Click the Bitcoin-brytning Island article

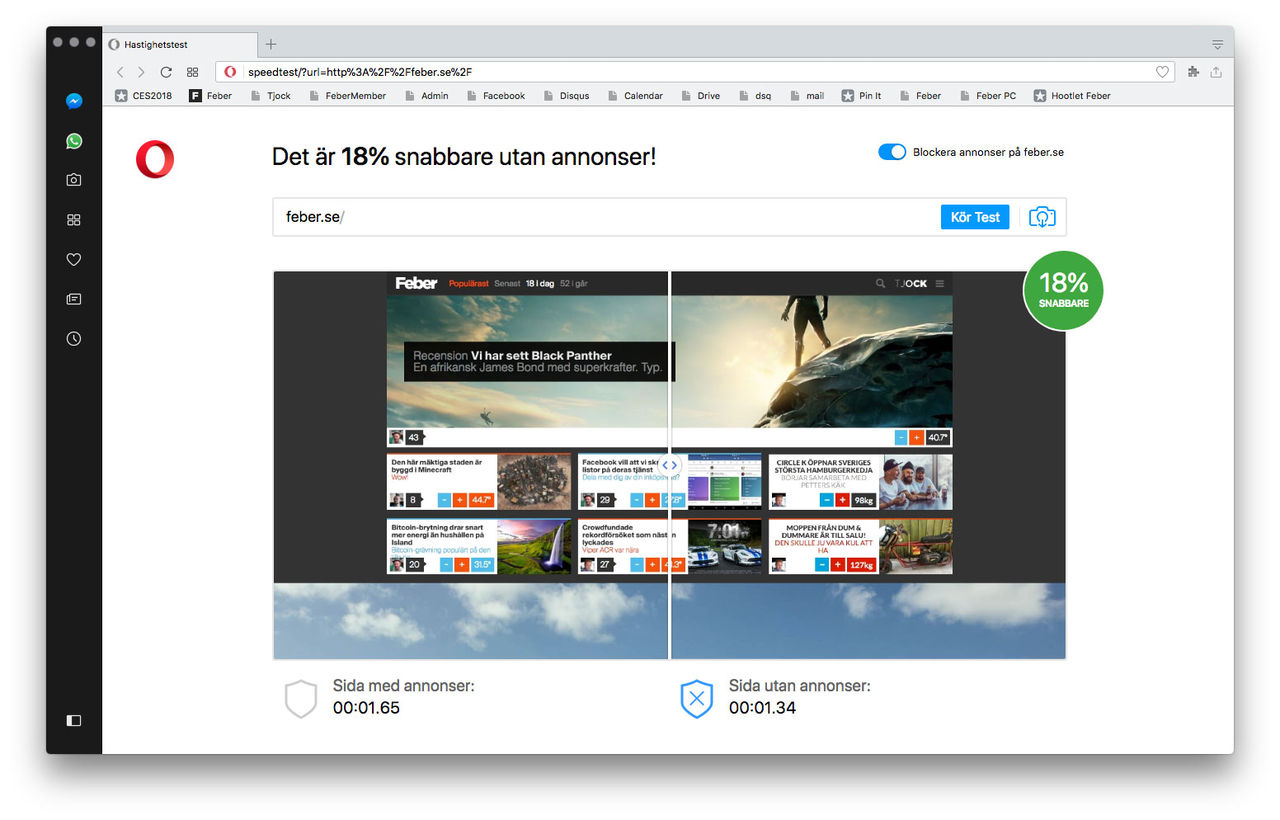point(479,546)
